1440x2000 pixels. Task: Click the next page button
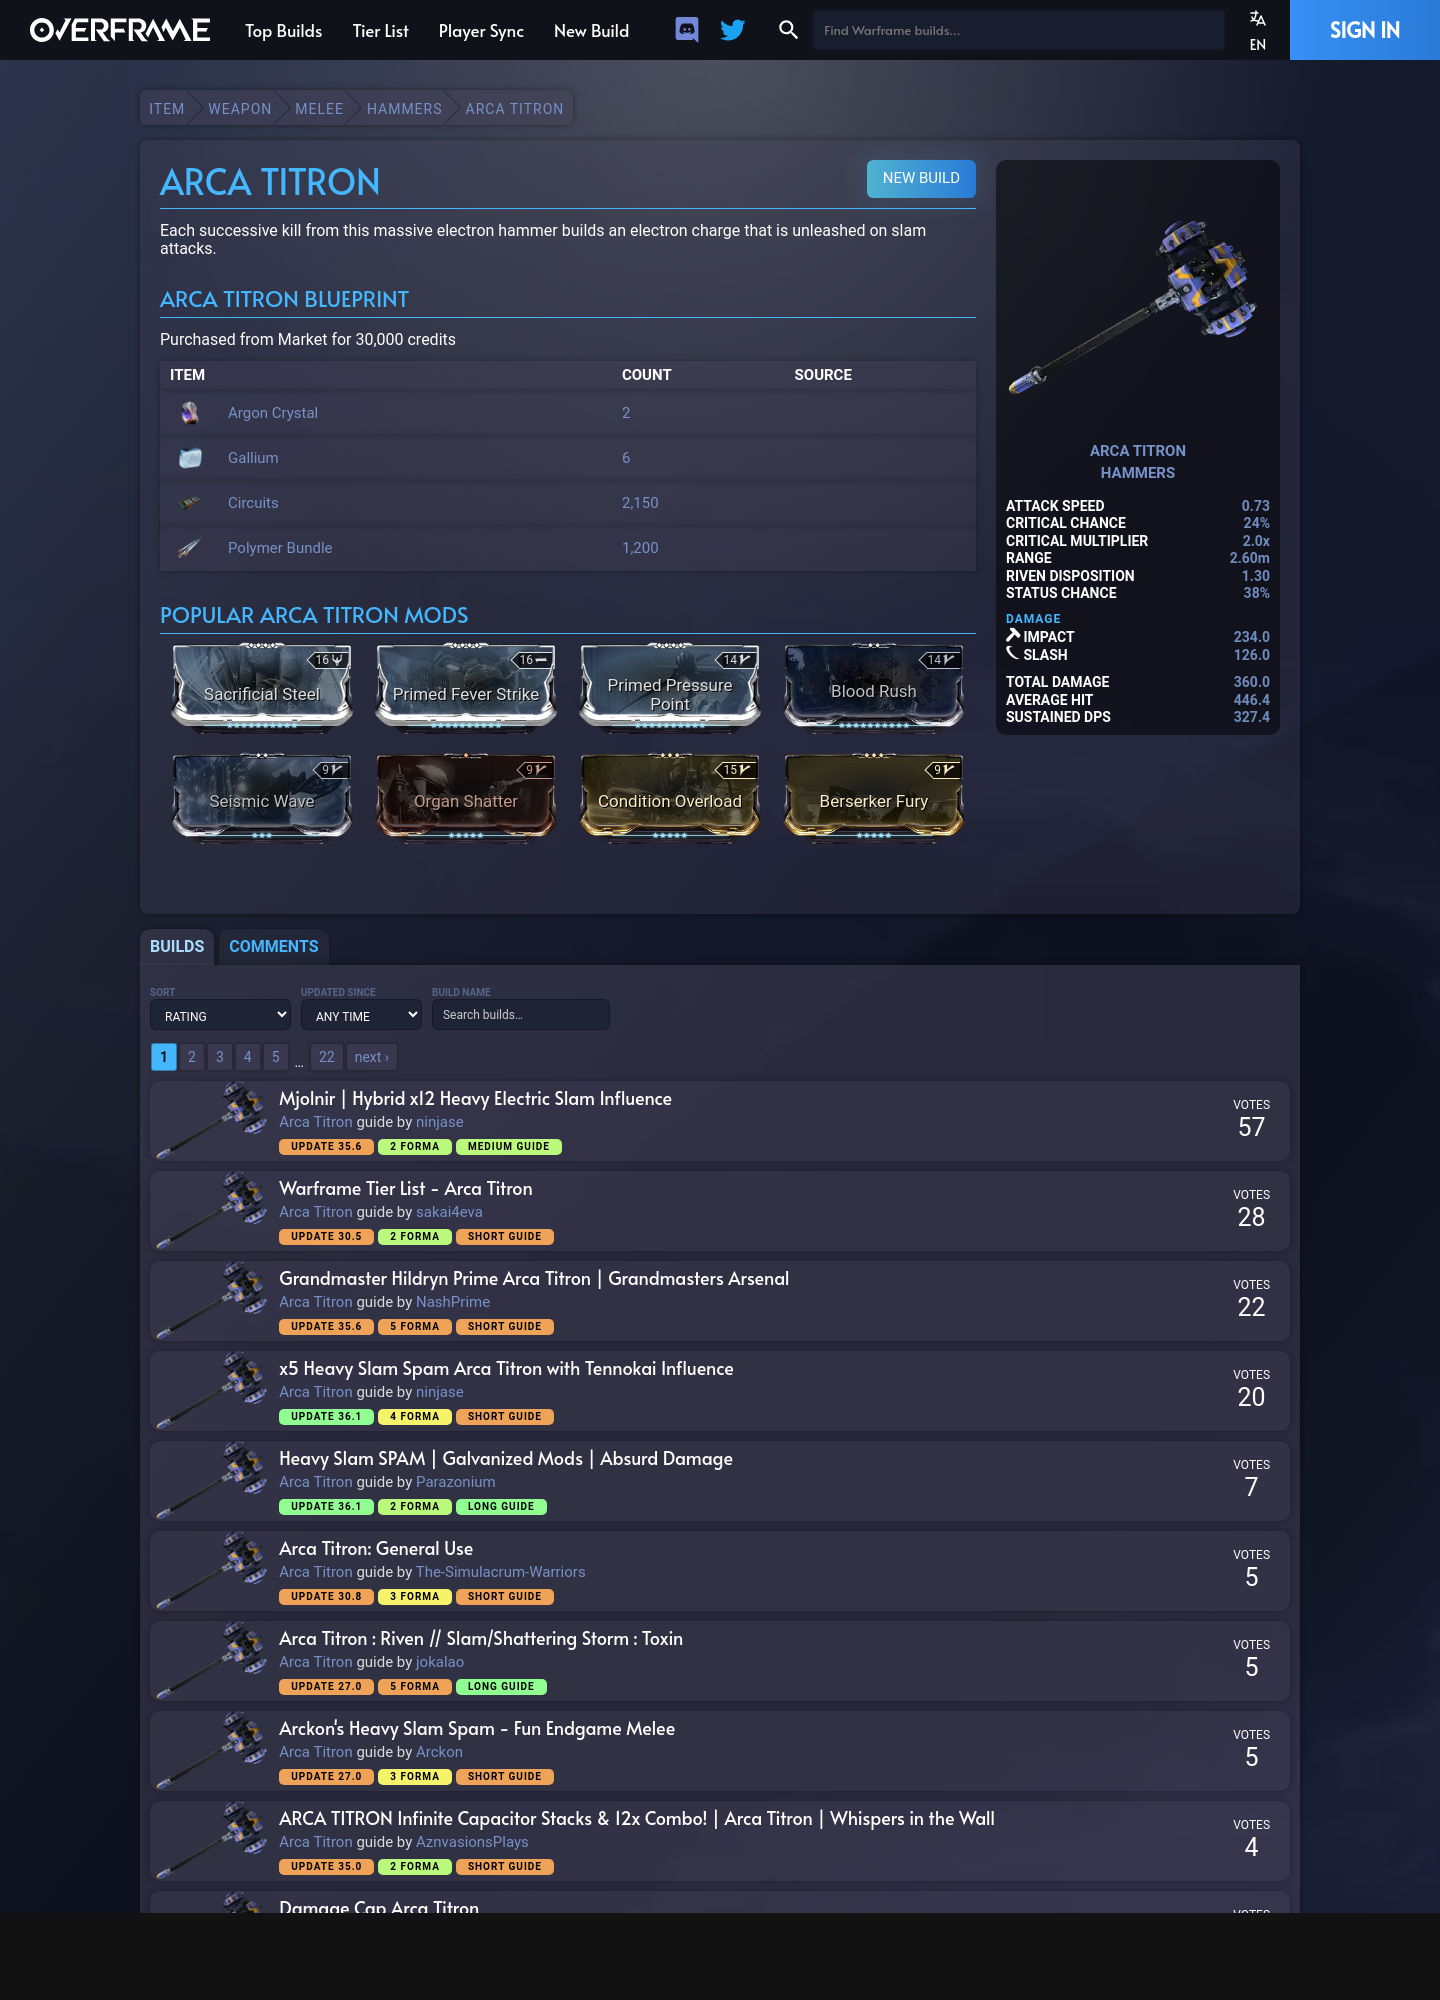[x=372, y=1057]
